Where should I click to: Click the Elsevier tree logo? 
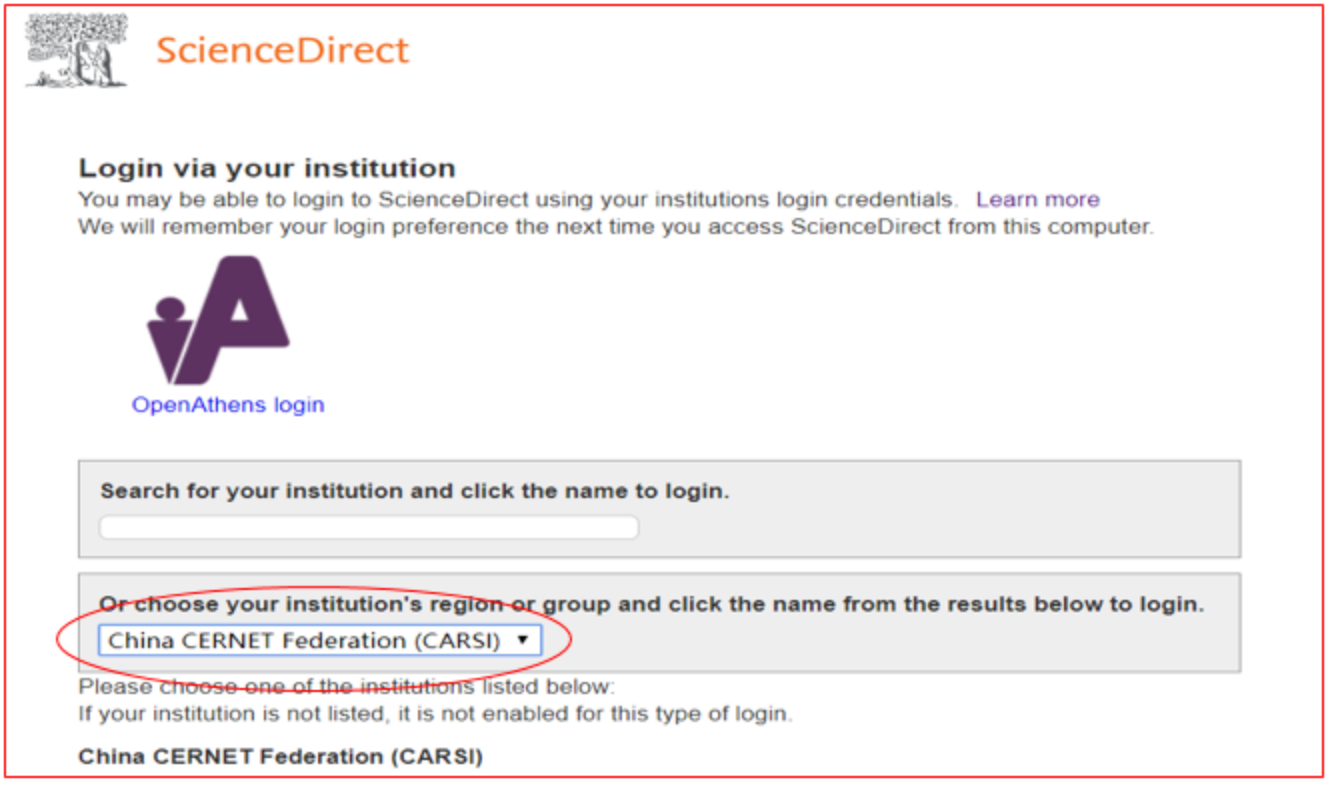[76, 50]
